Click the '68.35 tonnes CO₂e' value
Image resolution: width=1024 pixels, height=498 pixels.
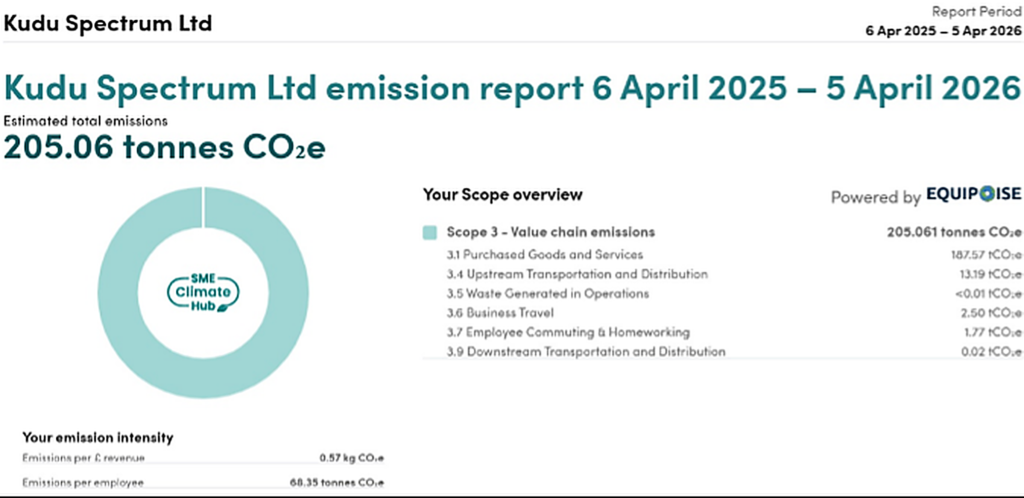[337, 483]
